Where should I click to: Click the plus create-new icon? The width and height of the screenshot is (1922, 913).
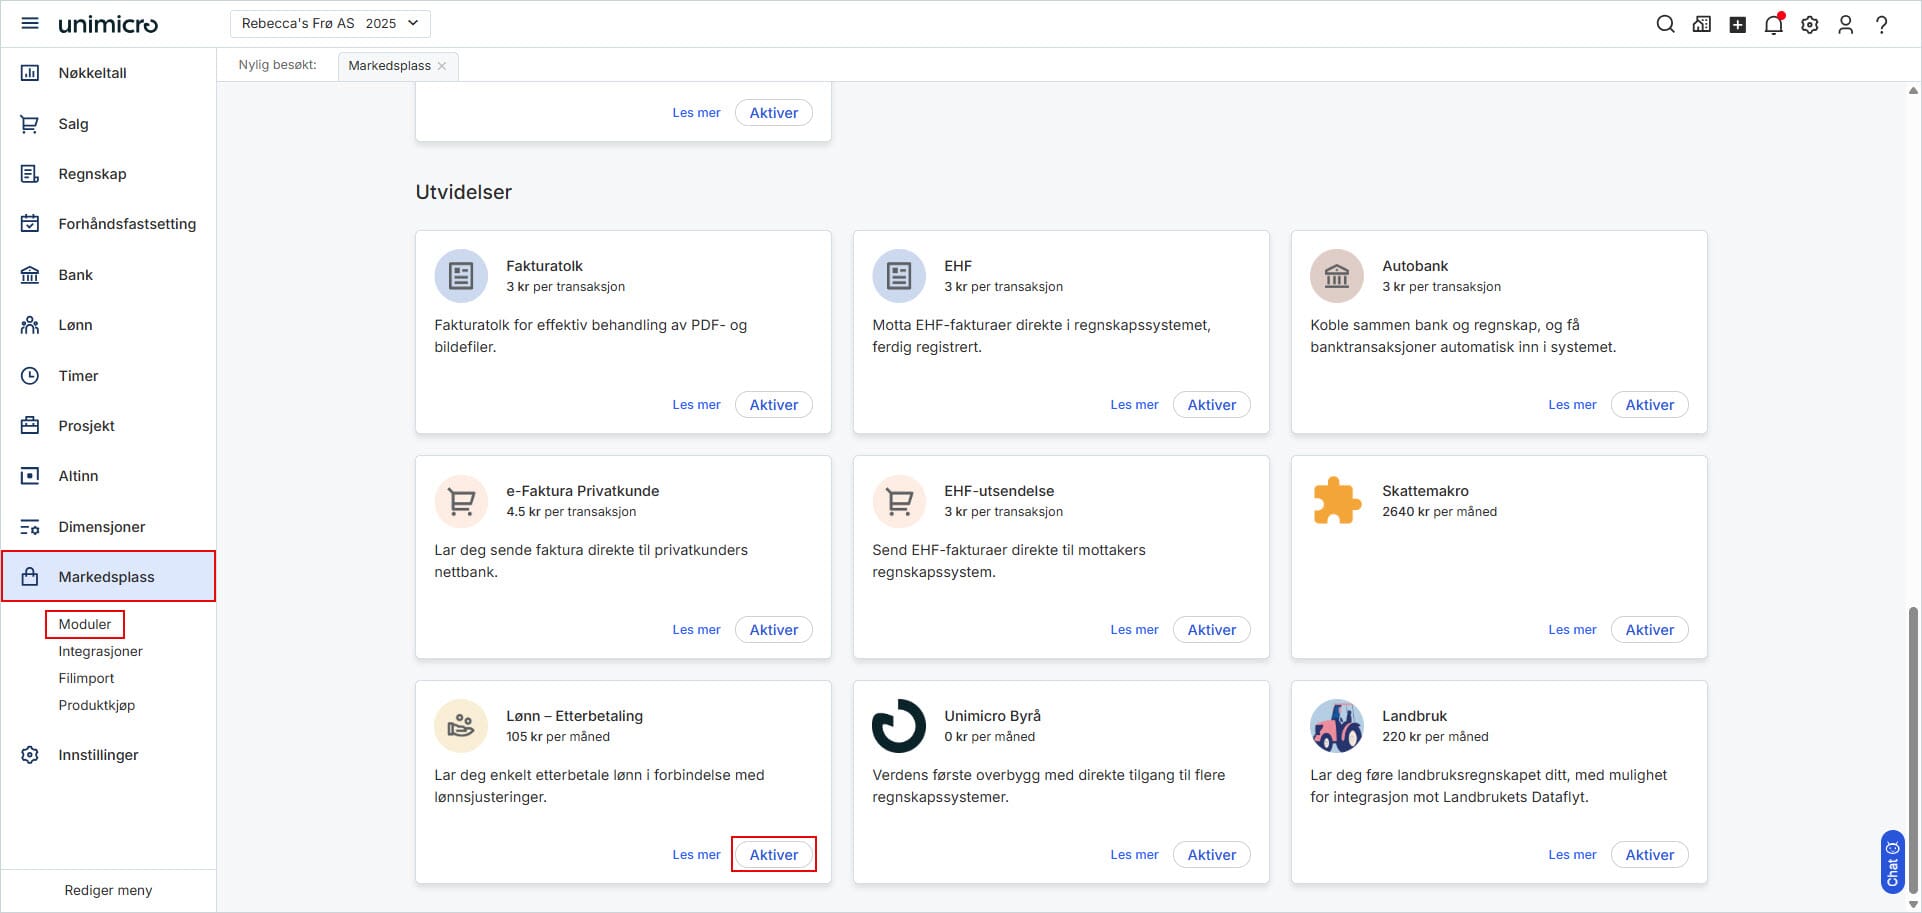pyautogui.click(x=1737, y=24)
